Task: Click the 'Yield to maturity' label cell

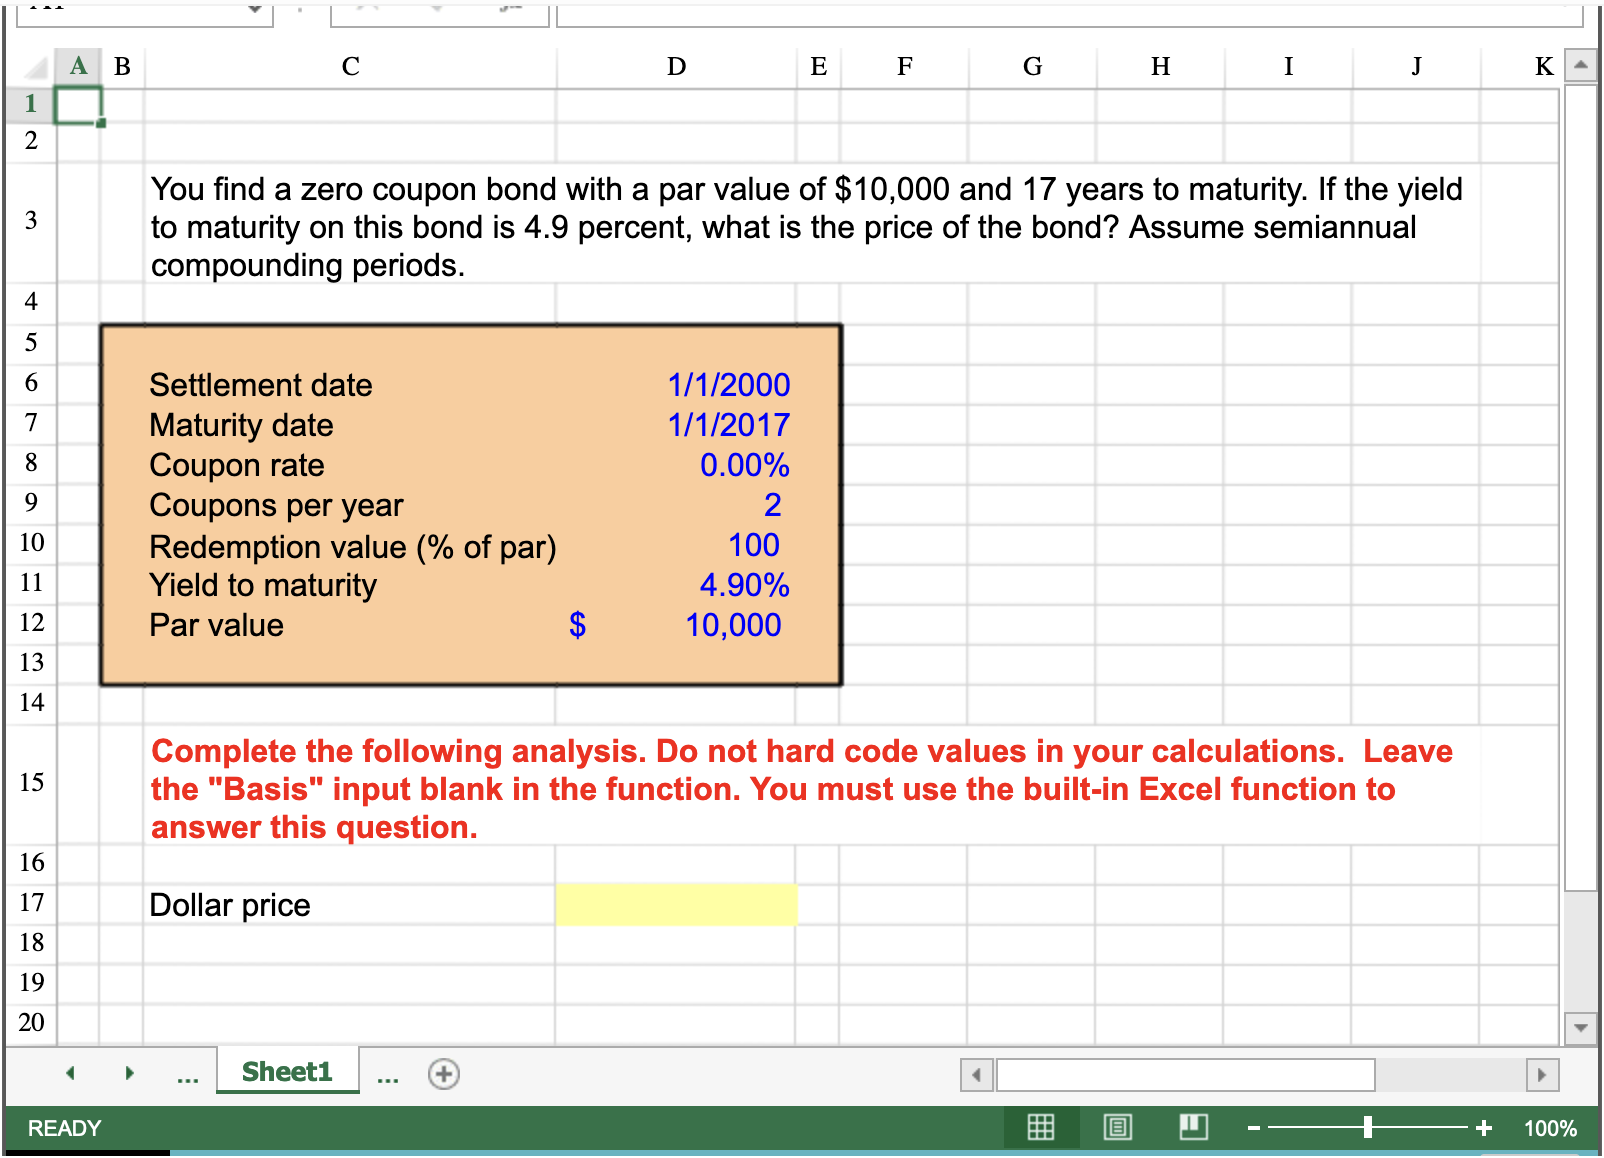Action: 263,585
